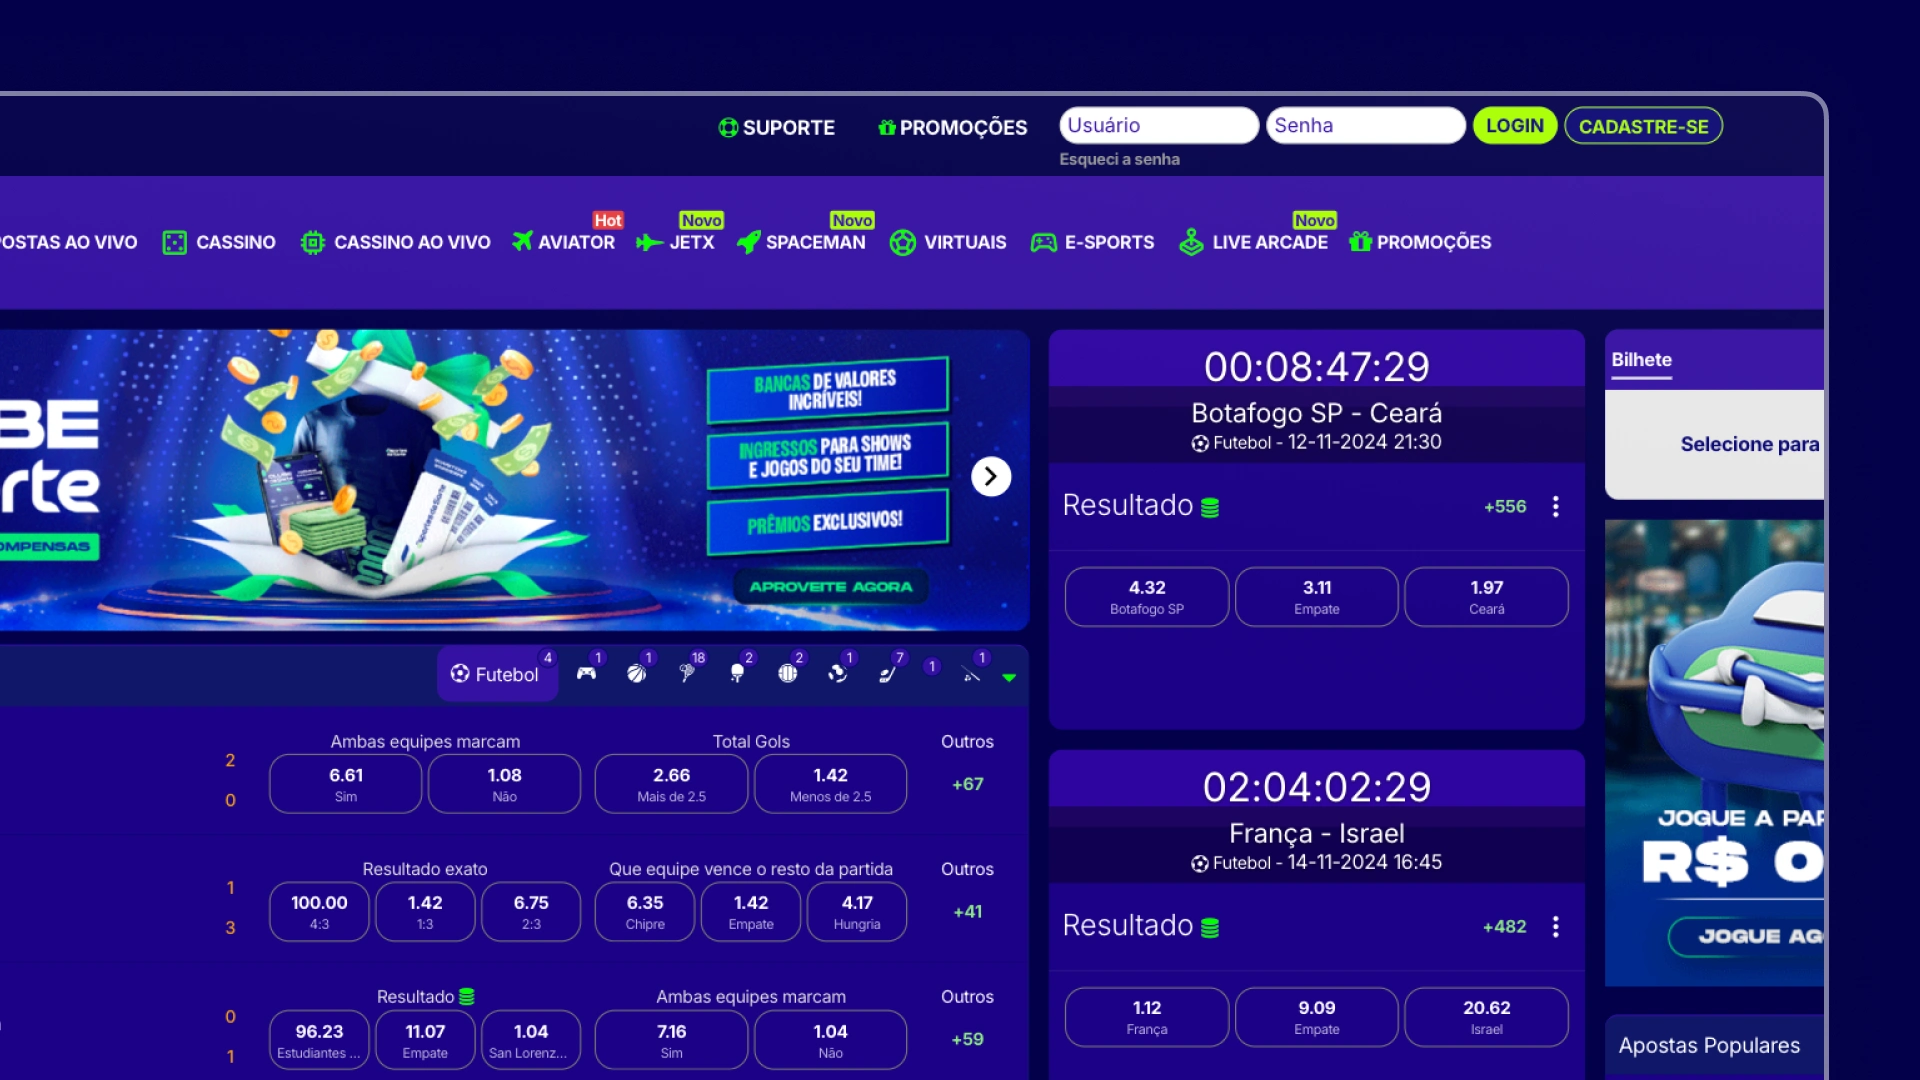Select the basketball sport icon

(638, 673)
